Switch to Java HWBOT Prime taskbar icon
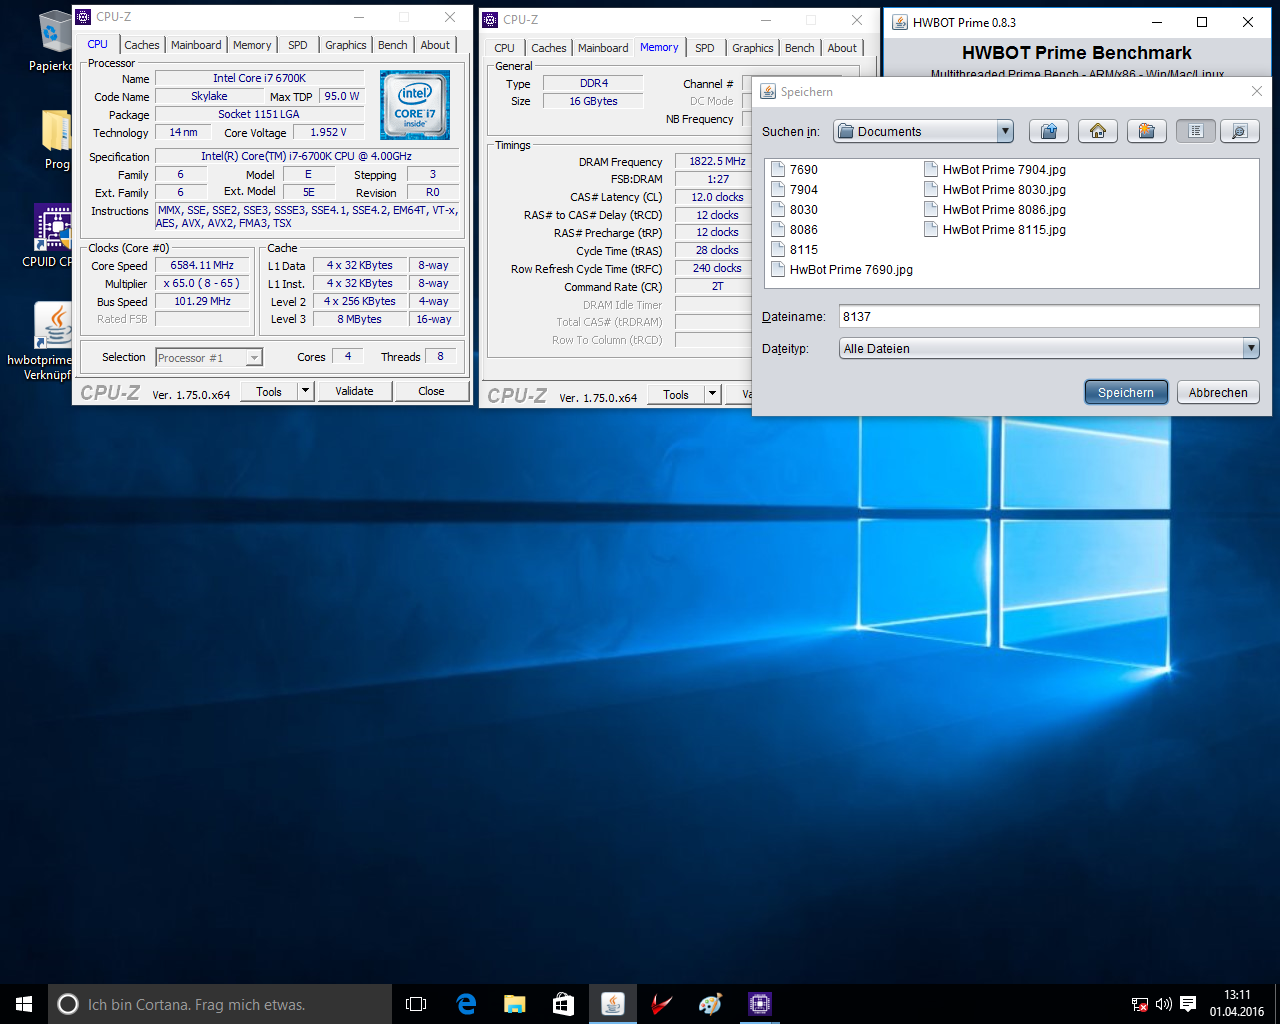Image resolution: width=1280 pixels, height=1024 pixels. [613, 1004]
